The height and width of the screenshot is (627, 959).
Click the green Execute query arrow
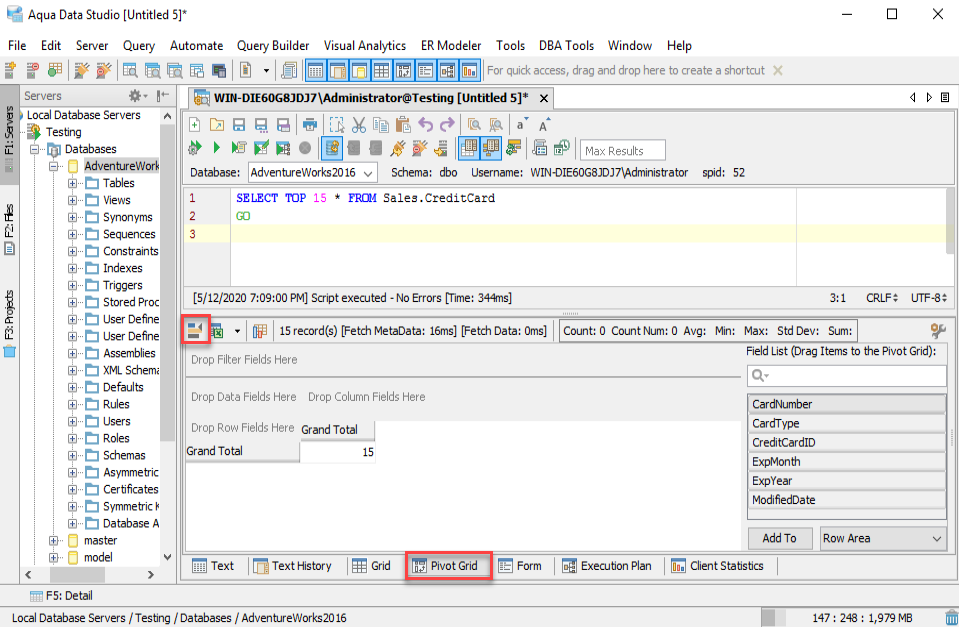tap(216, 148)
